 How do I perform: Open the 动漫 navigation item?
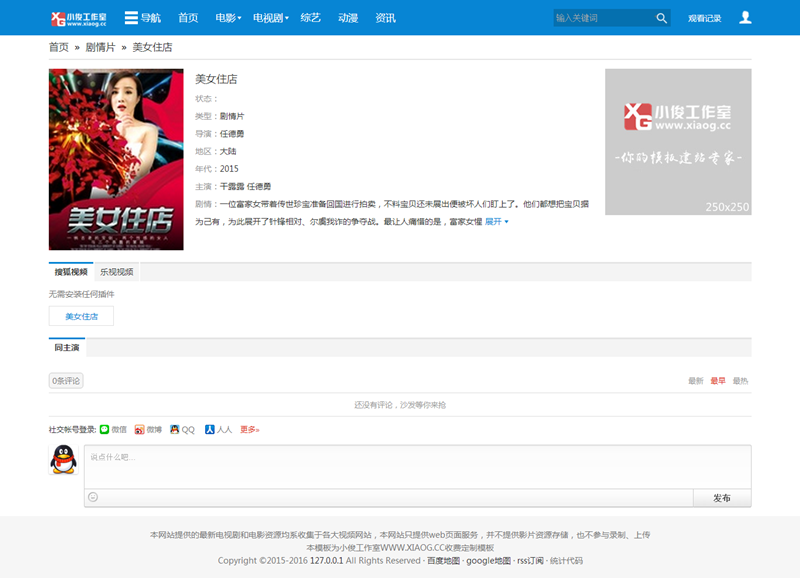coord(348,18)
